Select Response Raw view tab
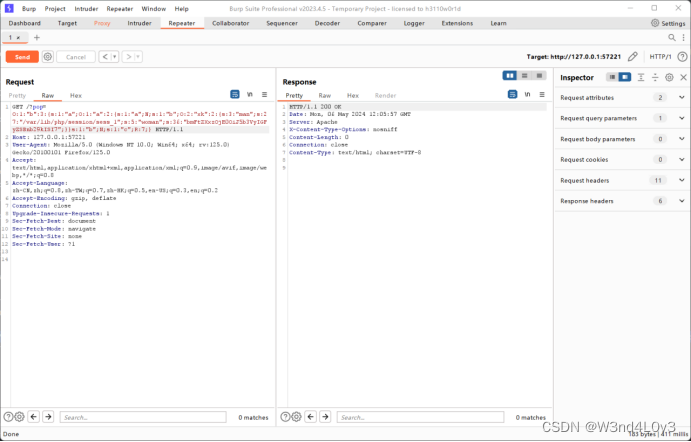 click(x=325, y=95)
